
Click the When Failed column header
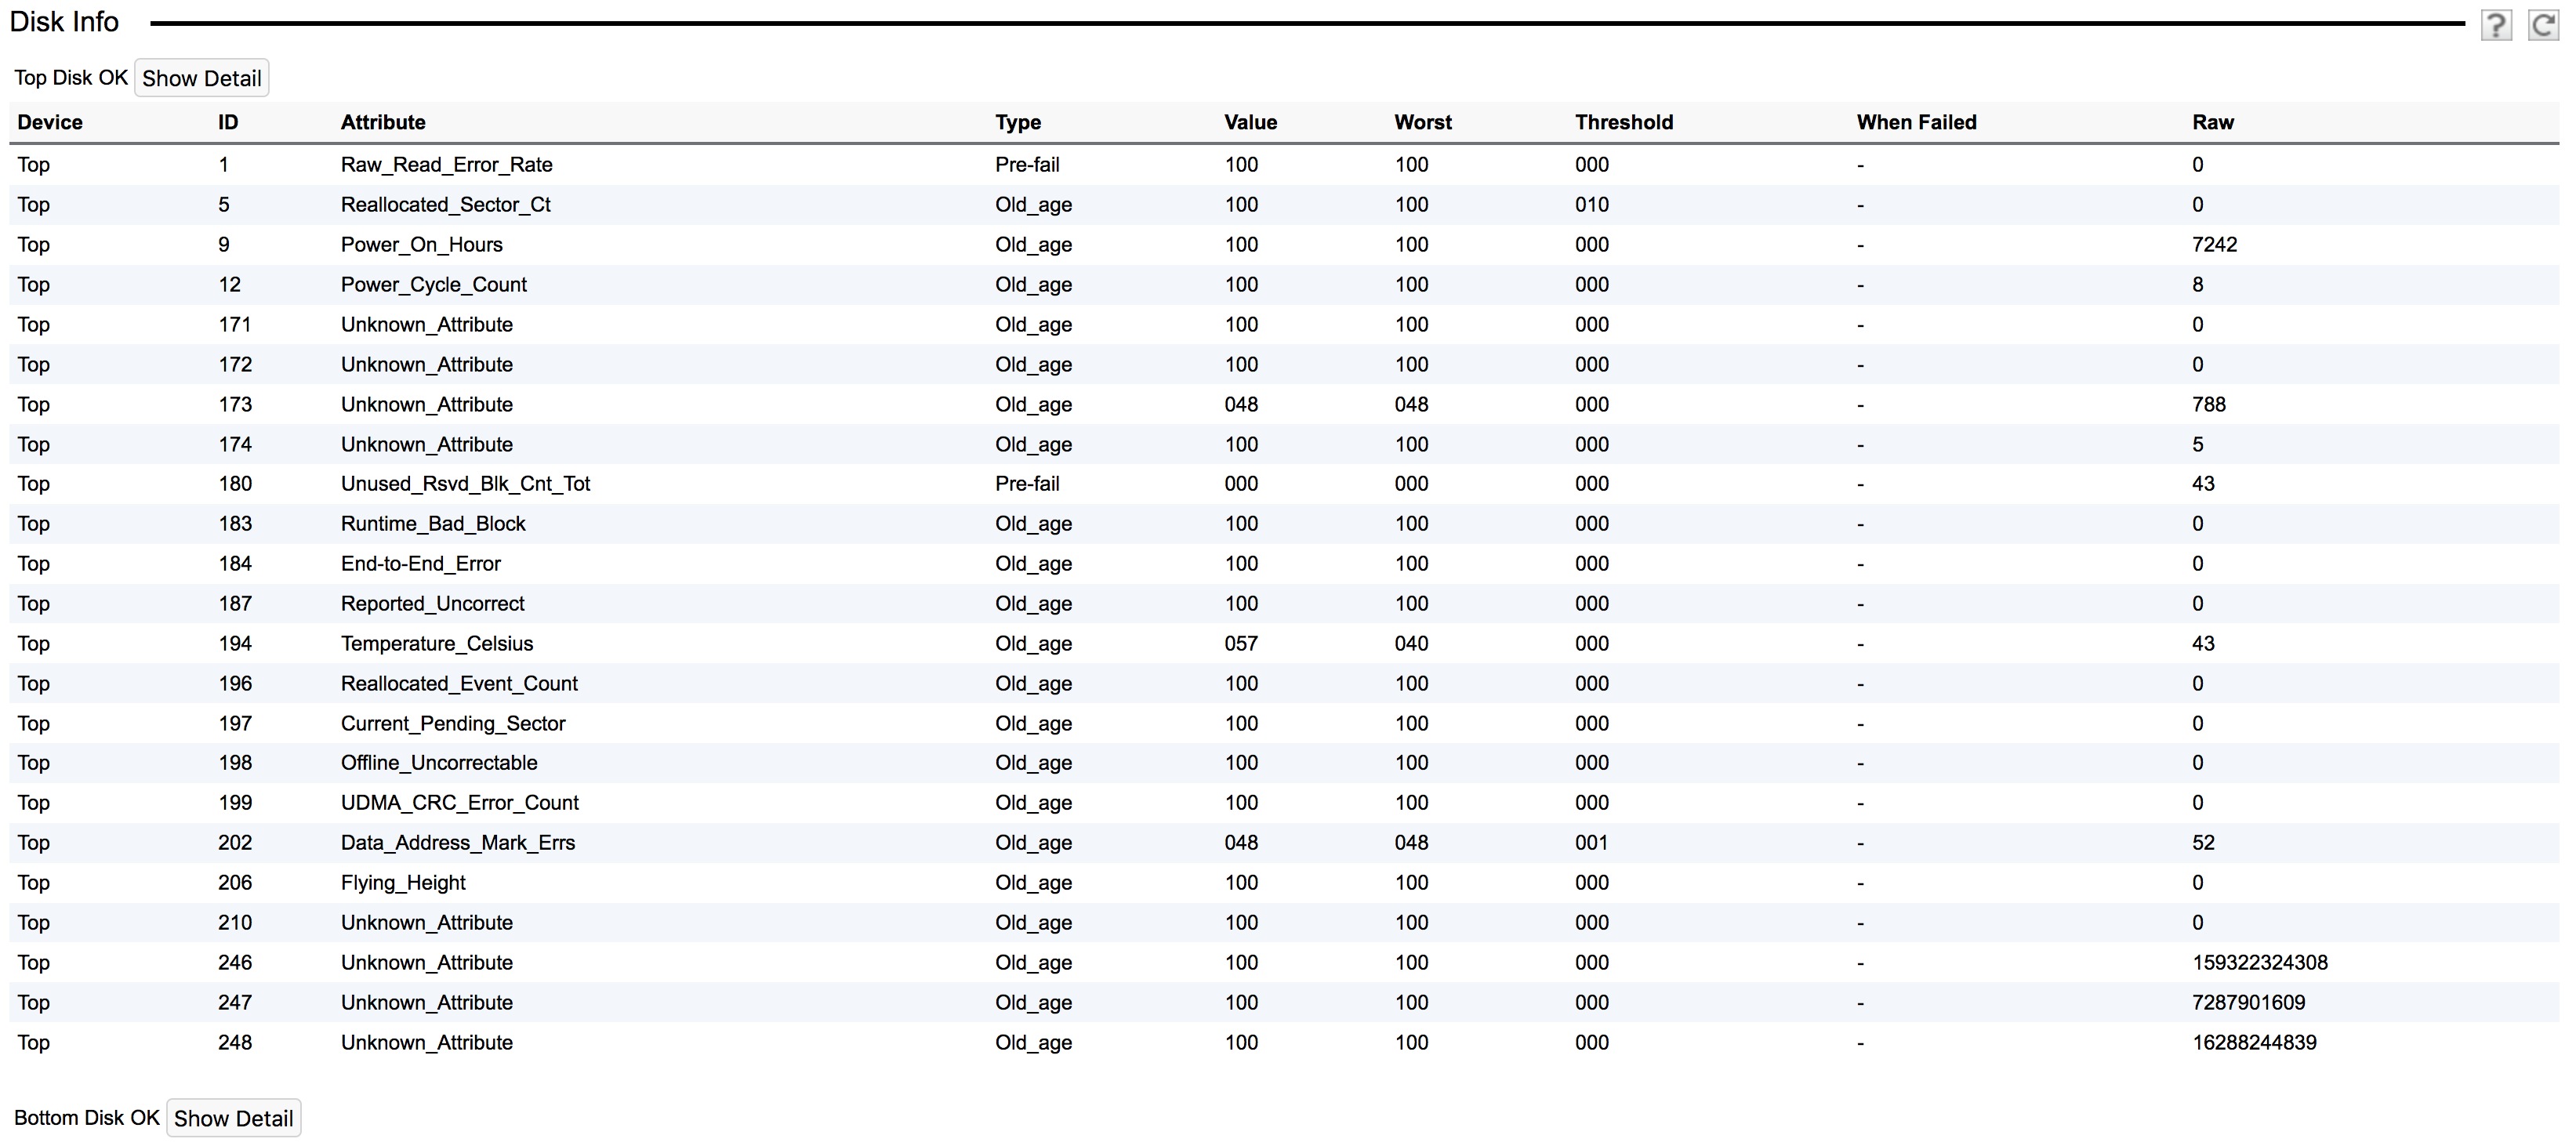[1916, 122]
